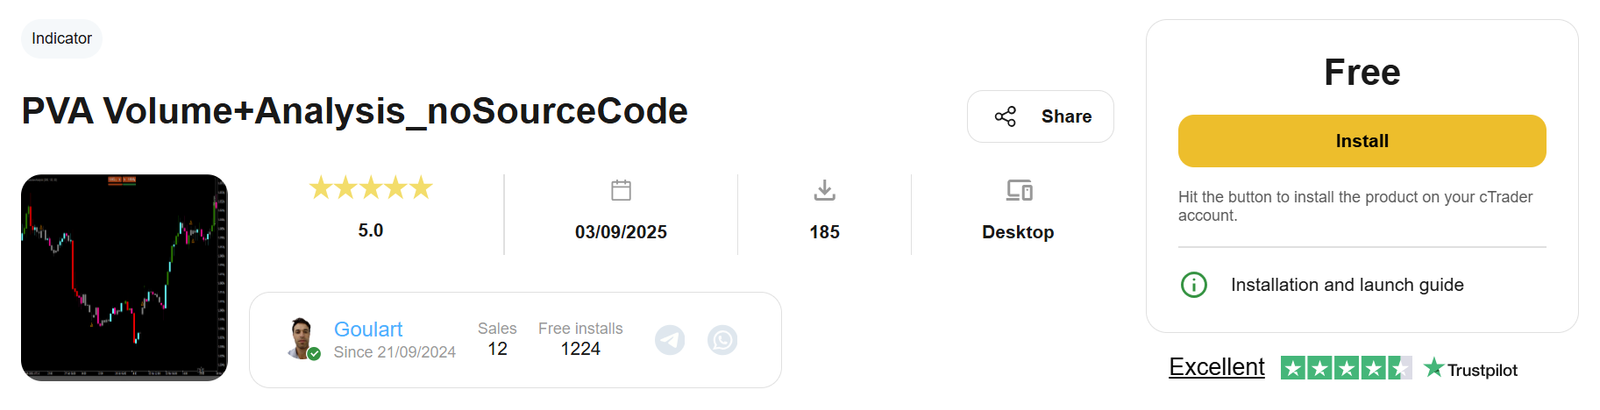
Task: Open the indicator chart thumbnail
Action: pos(124,277)
